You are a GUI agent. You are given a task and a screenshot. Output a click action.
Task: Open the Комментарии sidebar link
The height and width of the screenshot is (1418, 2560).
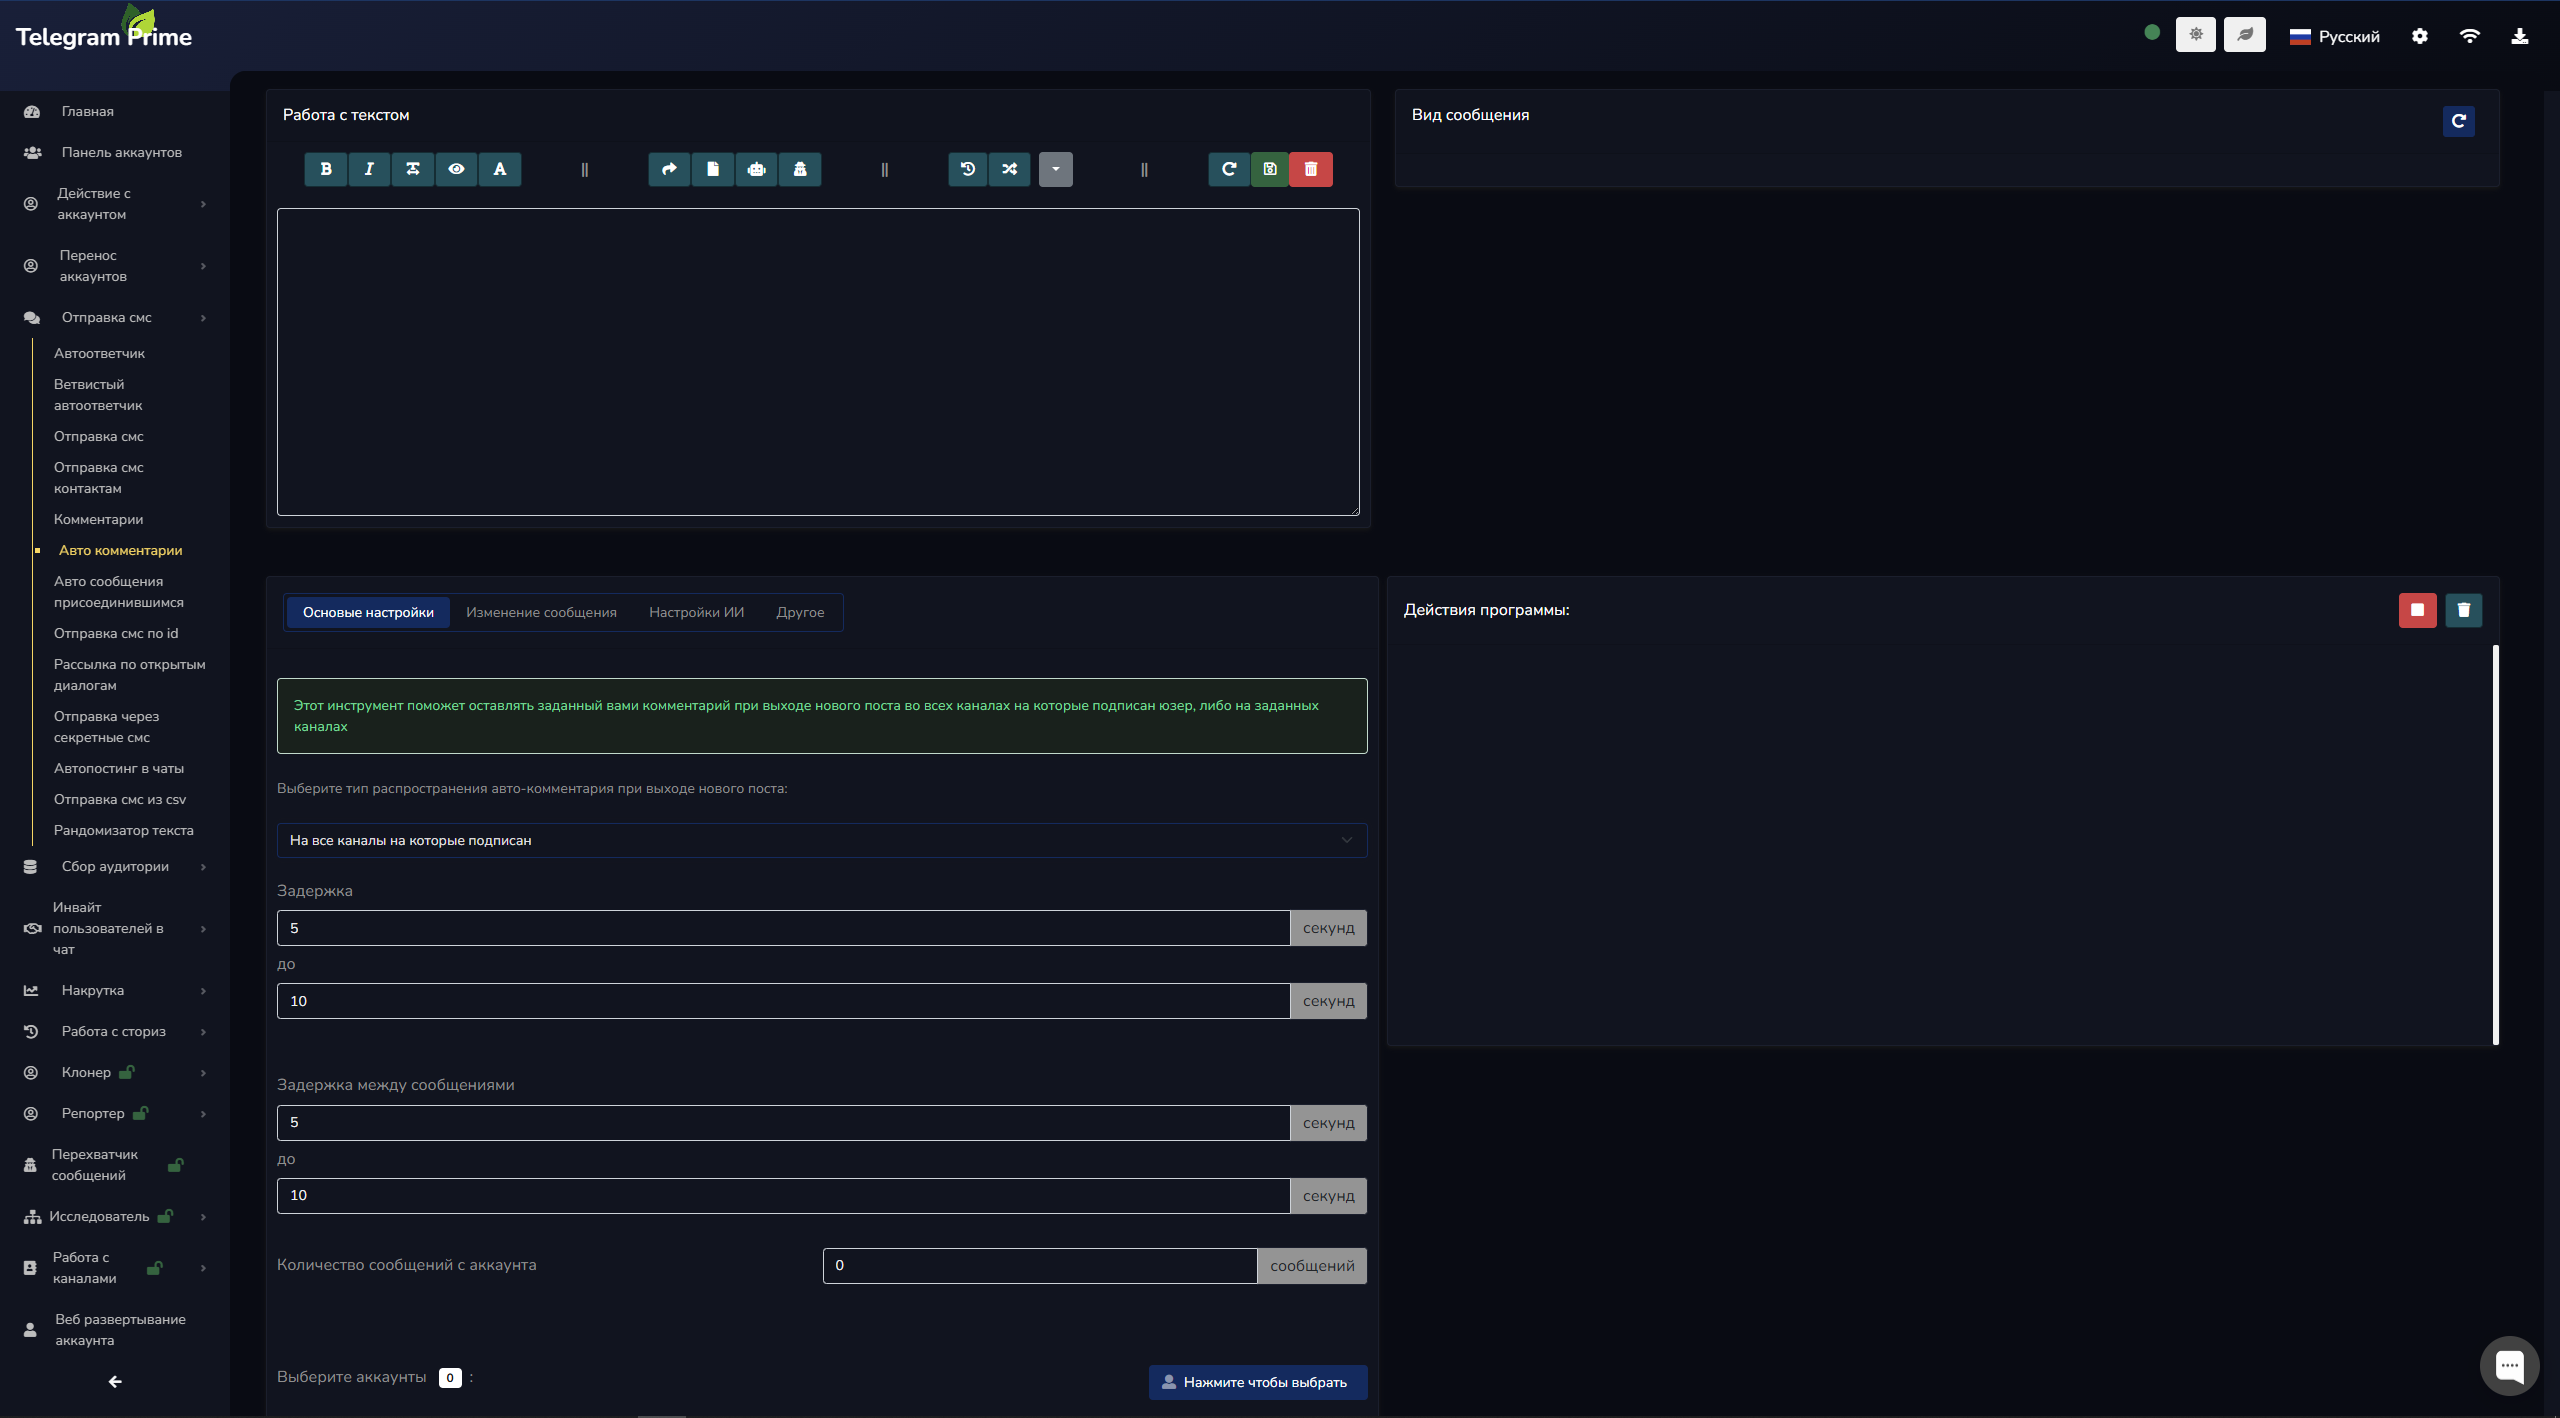[98, 519]
